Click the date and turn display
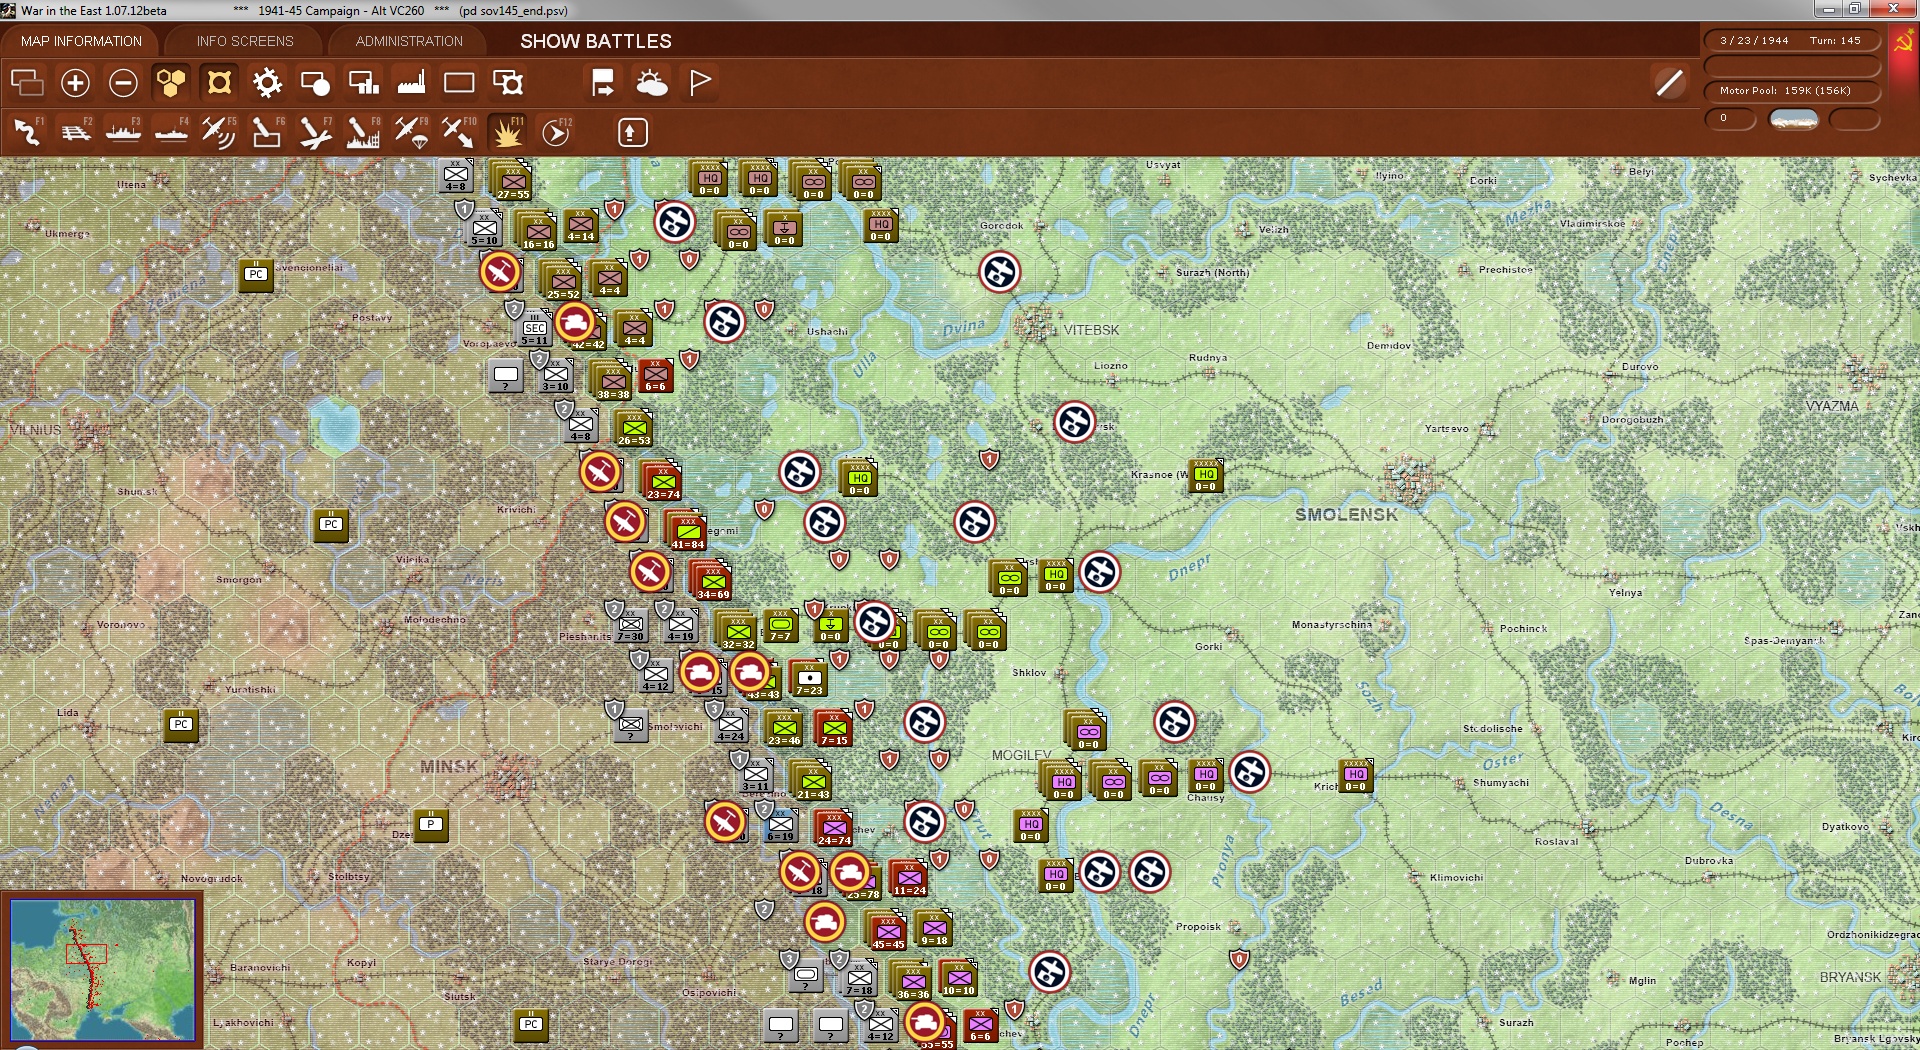 click(x=1791, y=40)
